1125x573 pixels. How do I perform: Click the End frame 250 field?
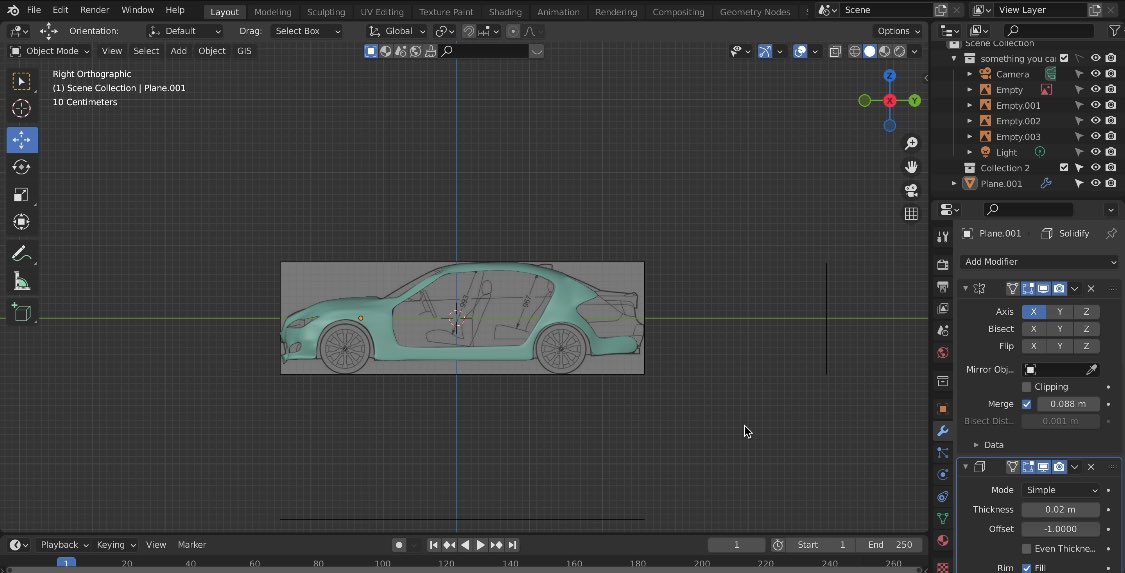pos(890,545)
